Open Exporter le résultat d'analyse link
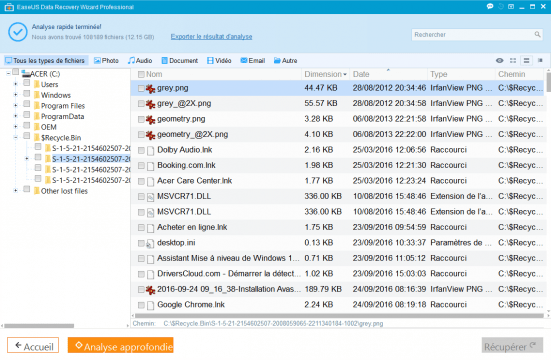The width and height of the screenshot is (551, 360). 211,37
